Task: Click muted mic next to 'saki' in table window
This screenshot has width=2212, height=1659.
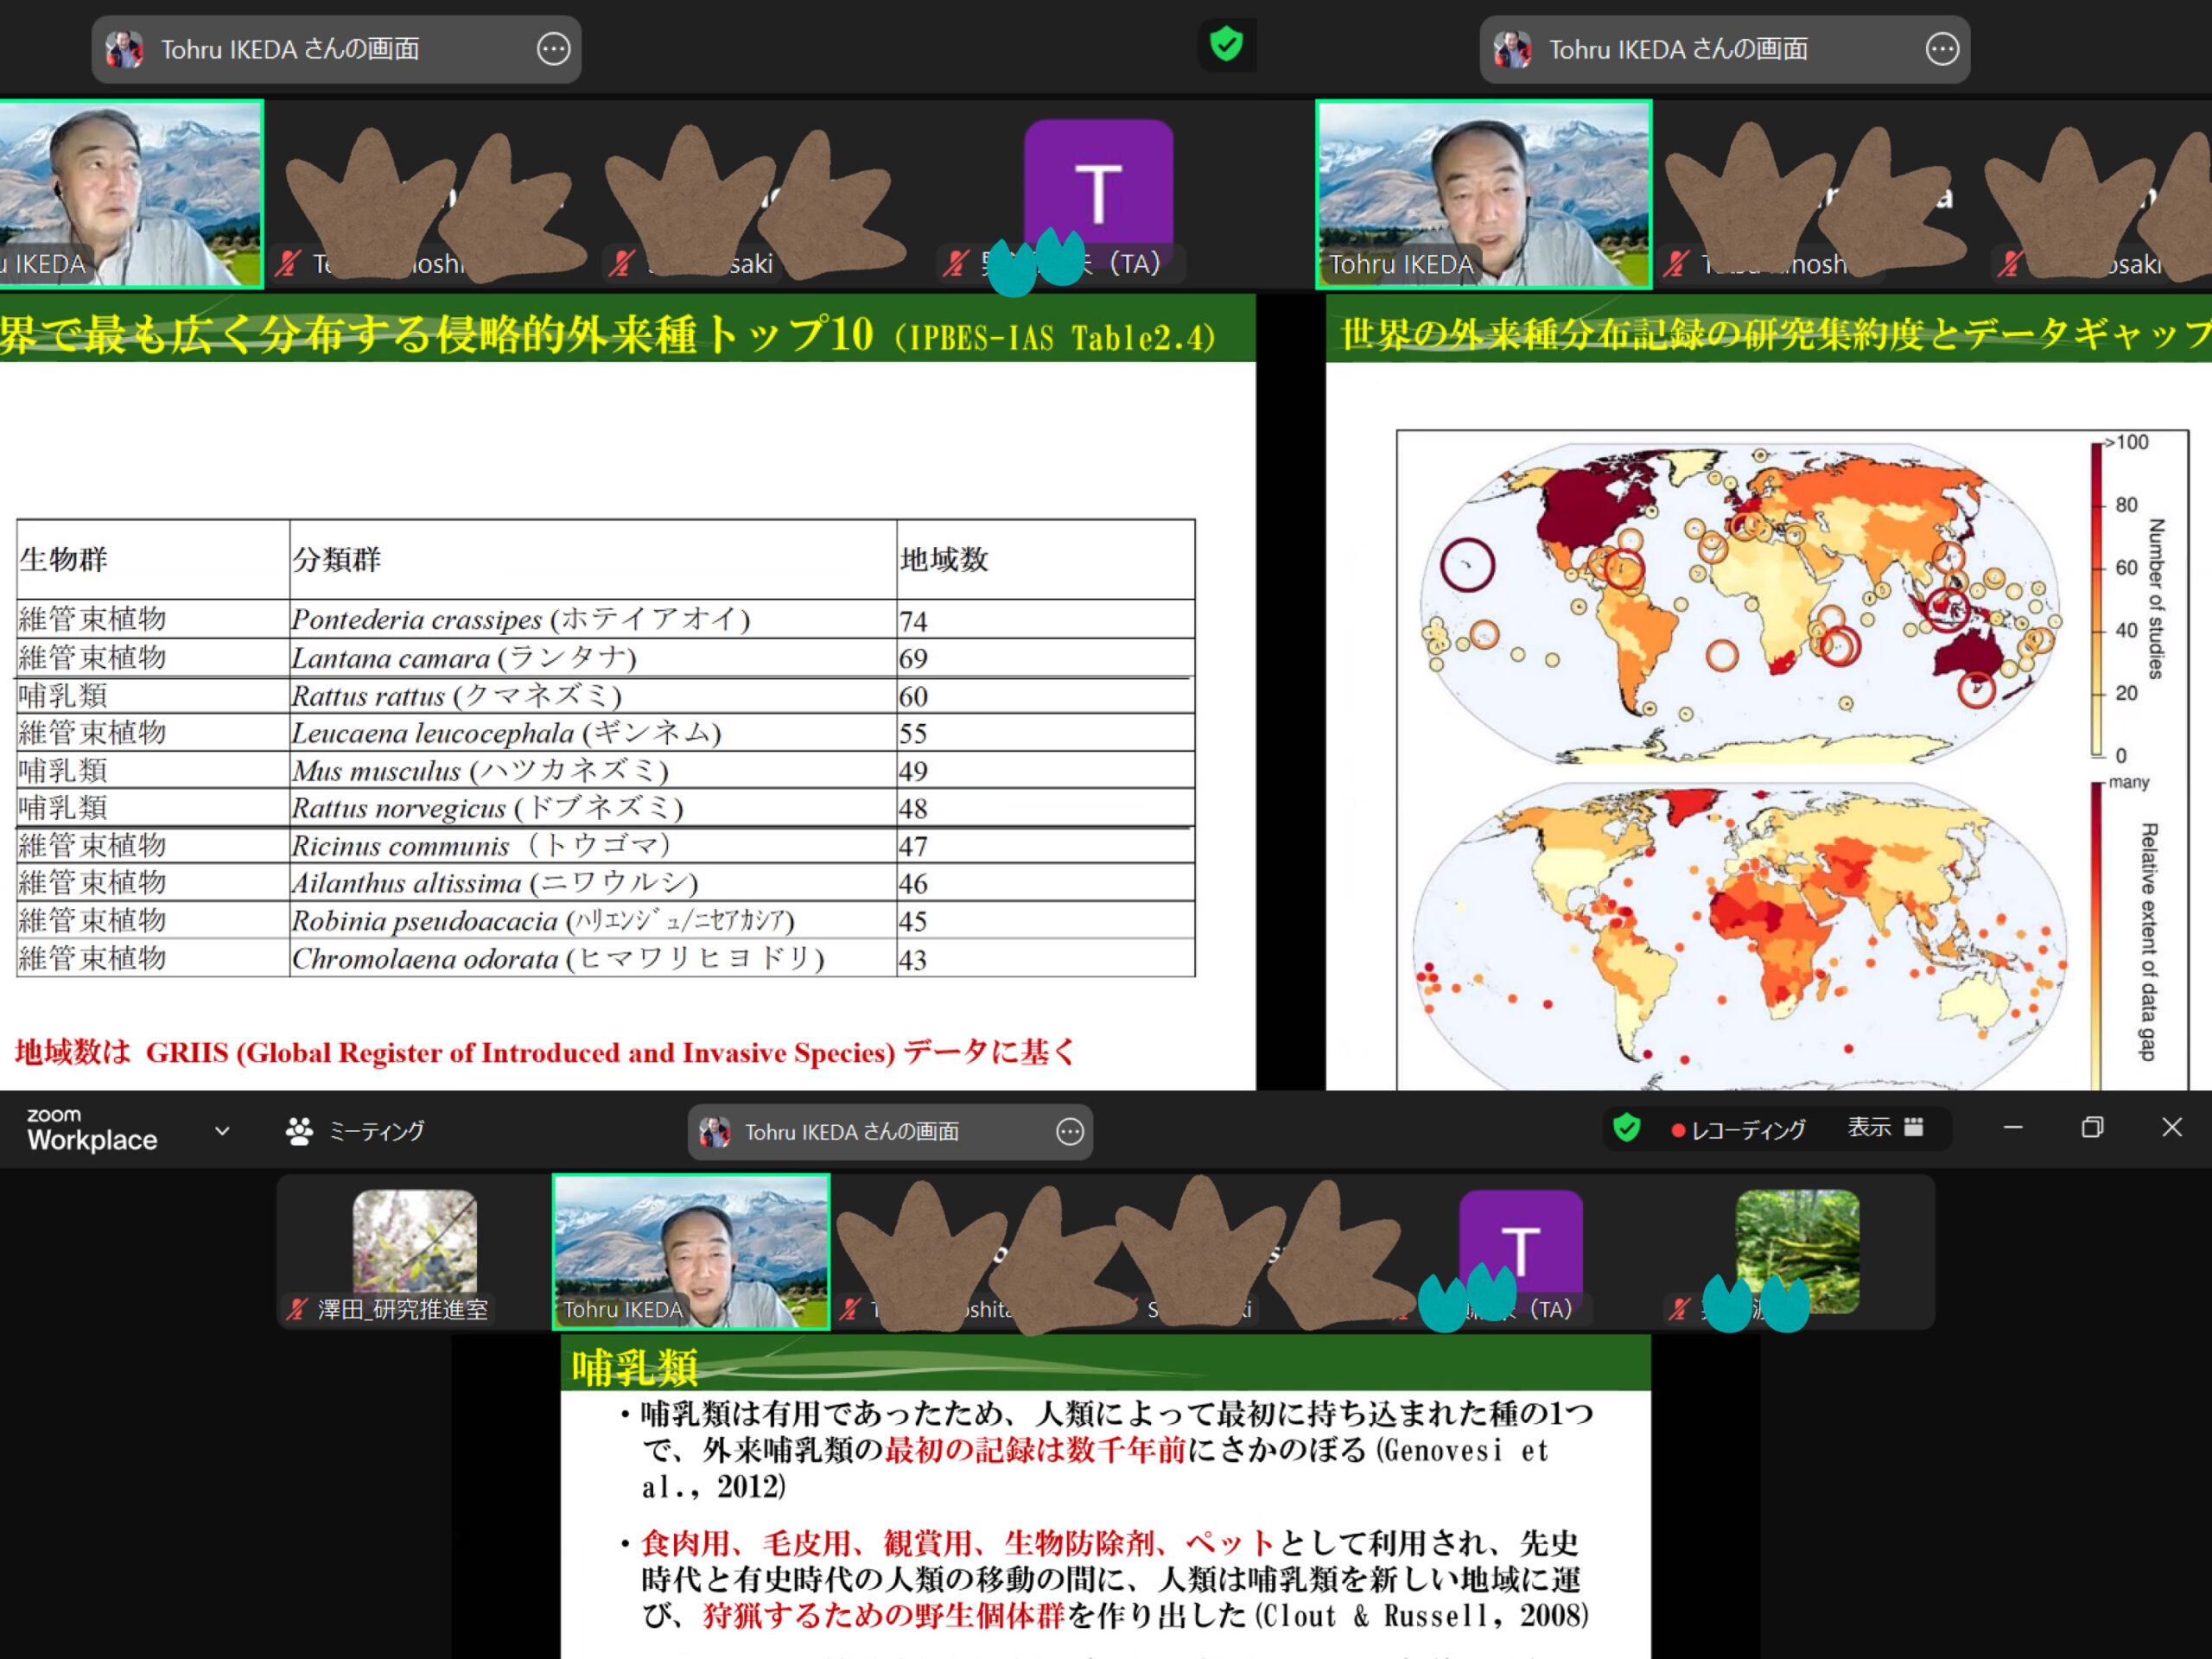Action: pyautogui.click(x=622, y=263)
